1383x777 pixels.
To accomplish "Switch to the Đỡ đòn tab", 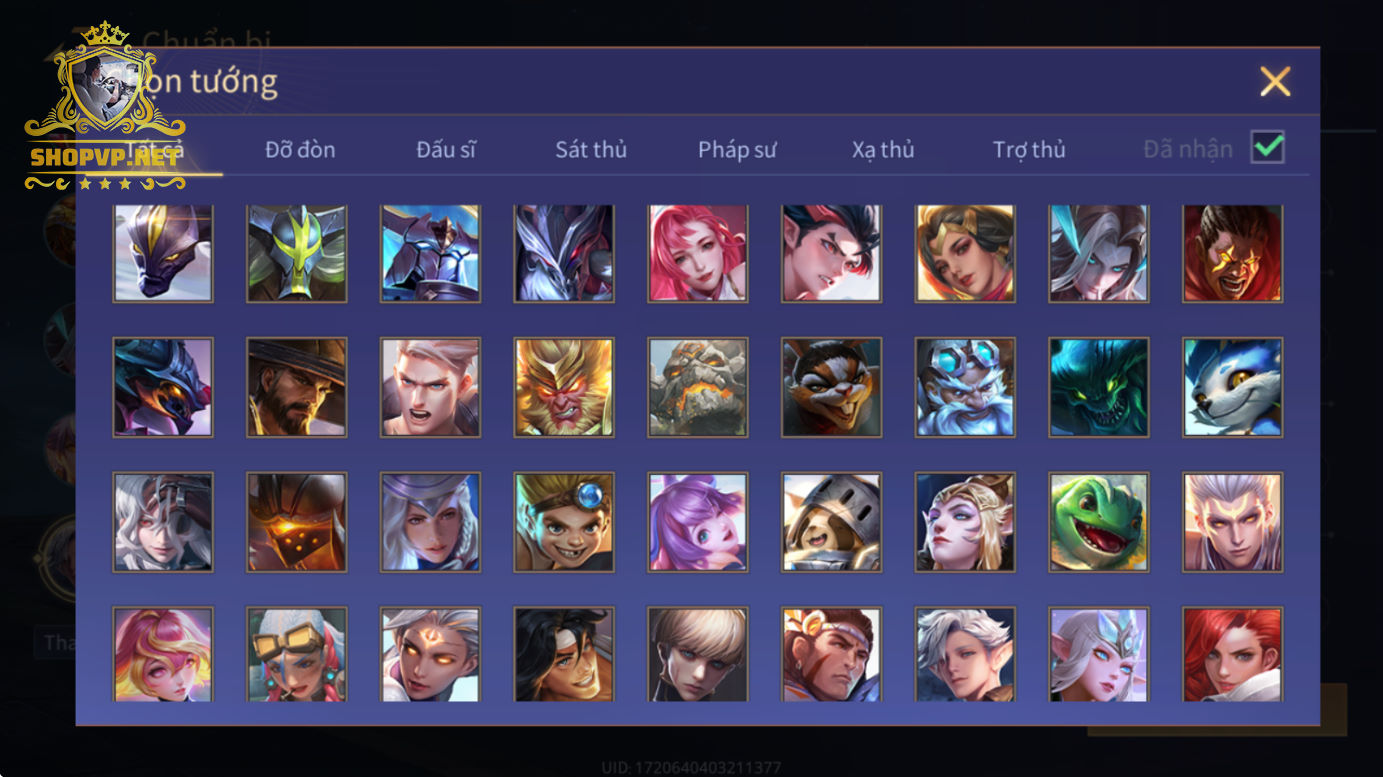I will coord(300,150).
